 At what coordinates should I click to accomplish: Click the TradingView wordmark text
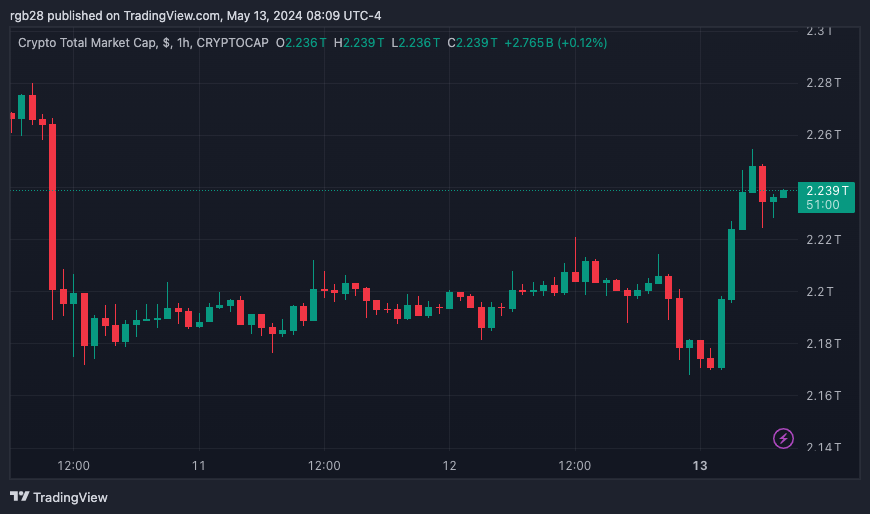pyautogui.click(x=70, y=497)
